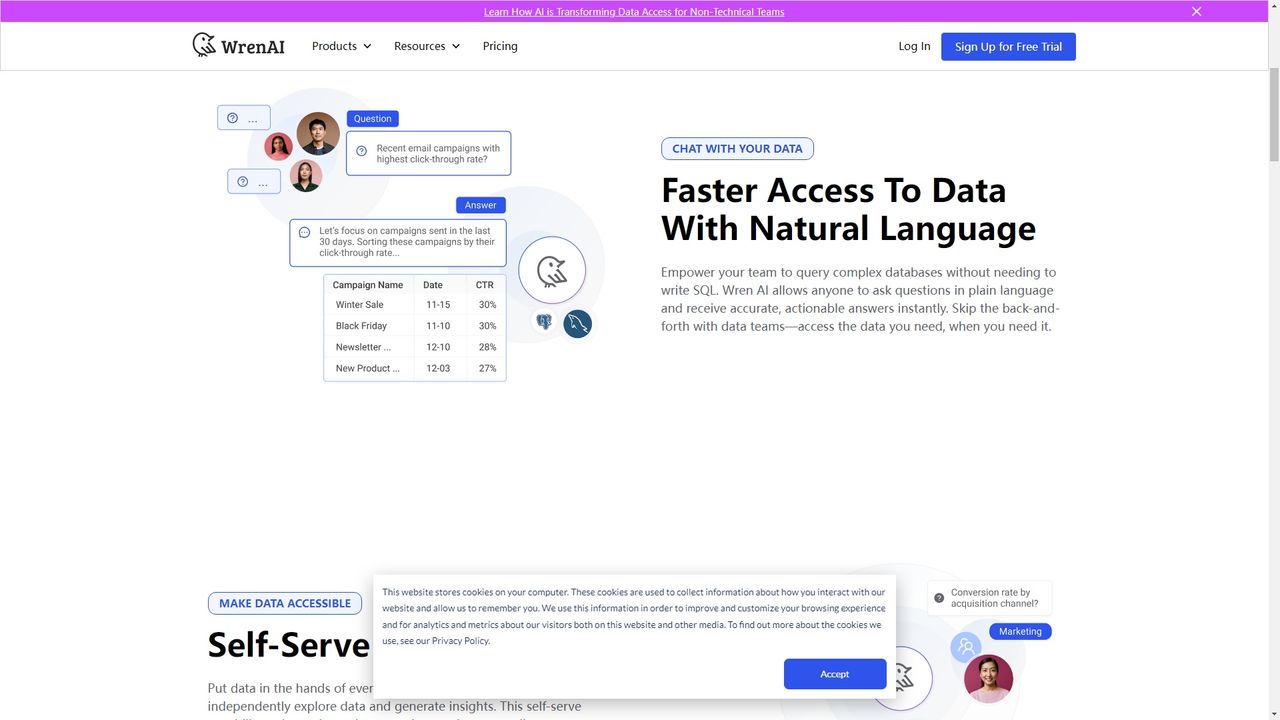The width and height of the screenshot is (1280, 720).
Task: Expand the Products menu
Action: pyautogui.click(x=342, y=46)
